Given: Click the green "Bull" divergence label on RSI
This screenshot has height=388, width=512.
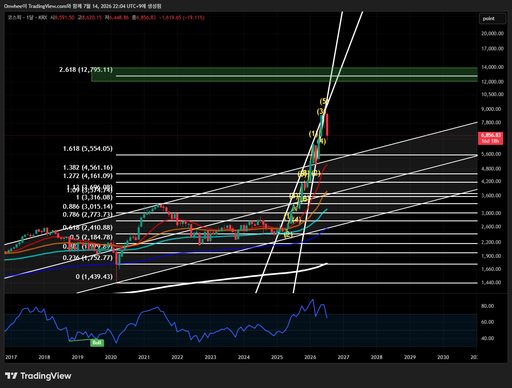Looking at the screenshot, I should point(97,343).
